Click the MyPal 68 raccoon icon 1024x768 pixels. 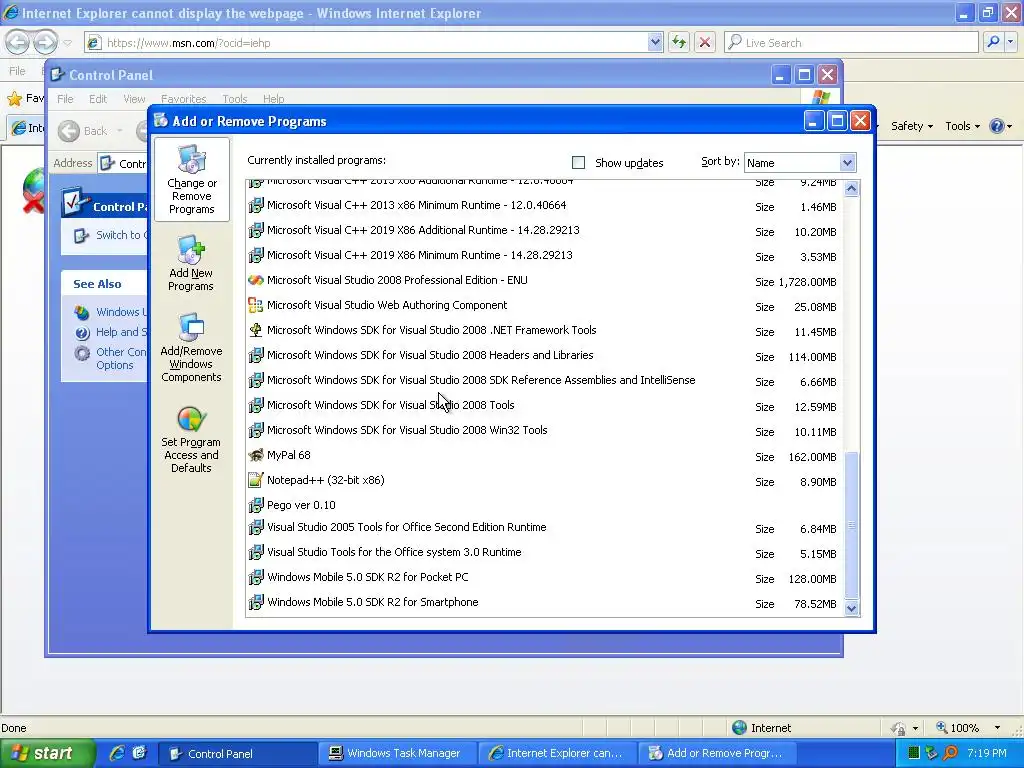(256, 455)
